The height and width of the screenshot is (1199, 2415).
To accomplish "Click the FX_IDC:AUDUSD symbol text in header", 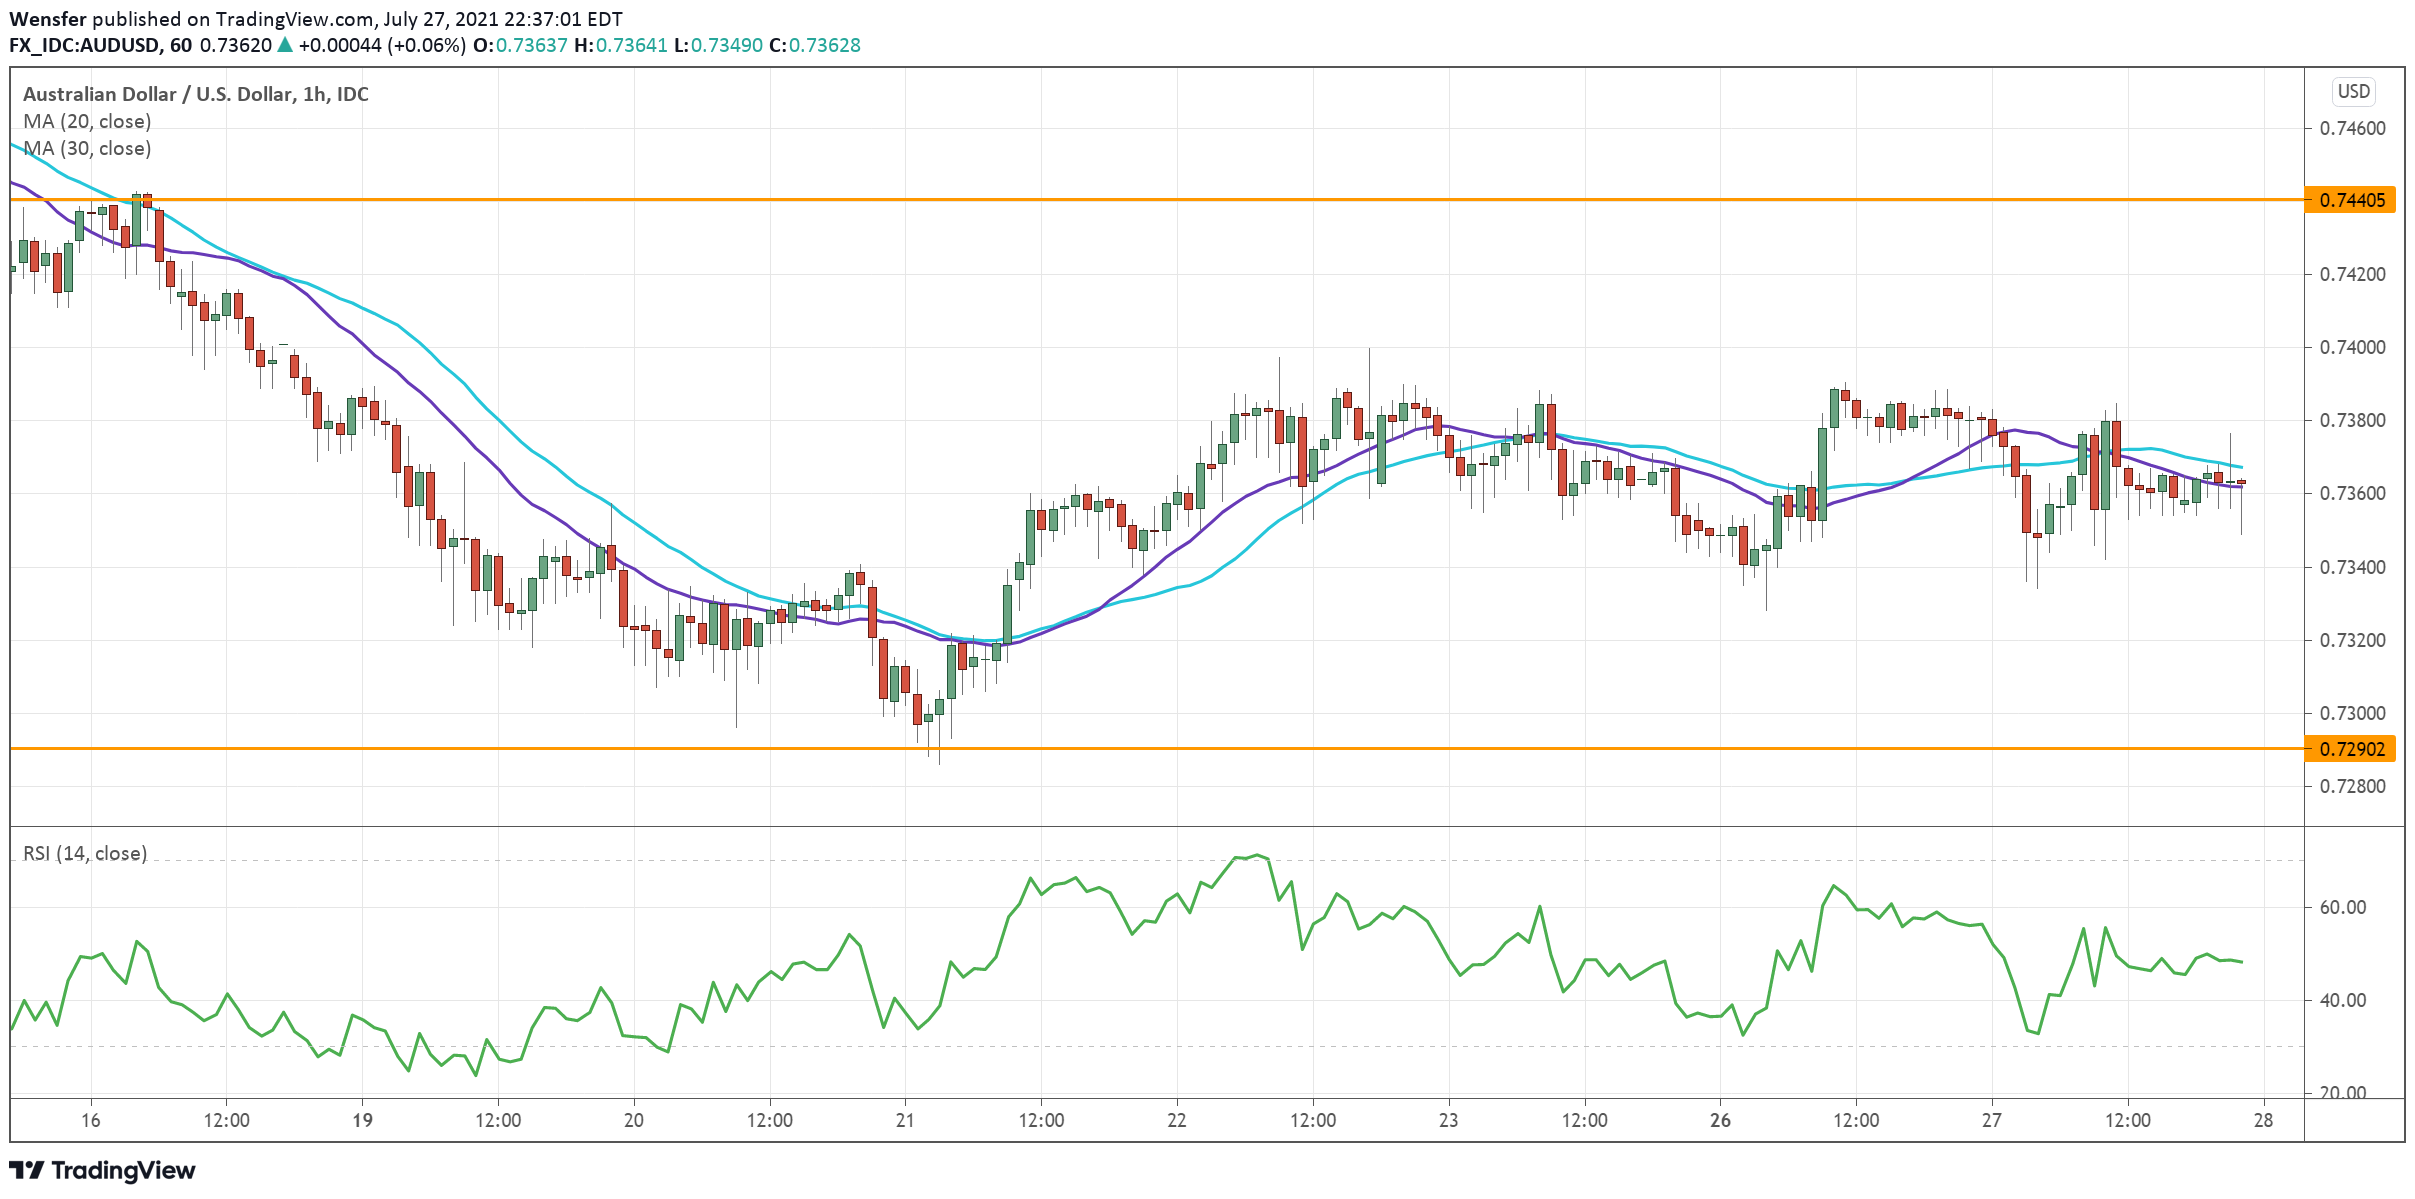I will pos(86,45).
